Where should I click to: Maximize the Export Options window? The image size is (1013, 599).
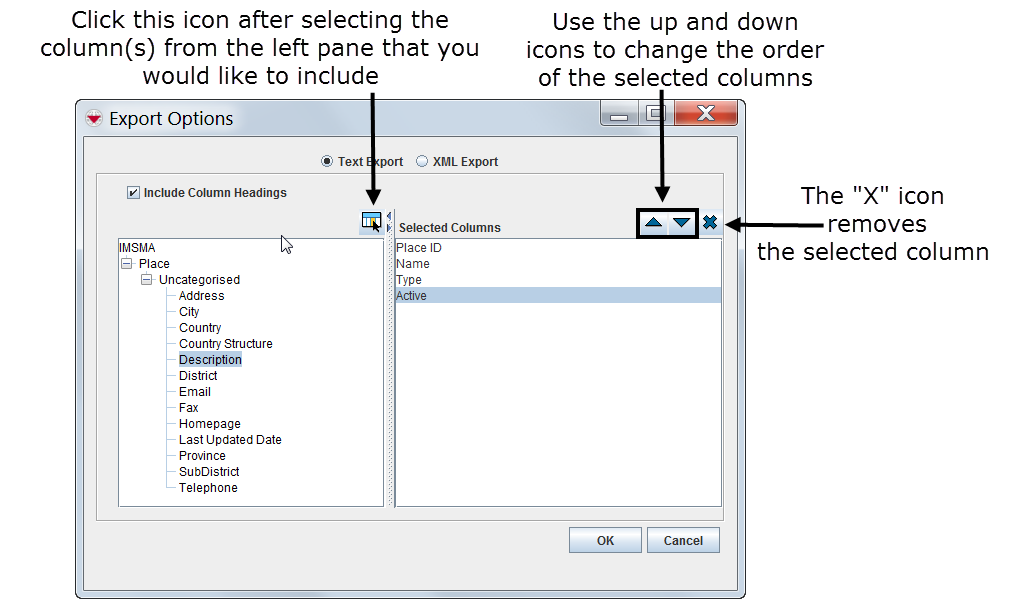tap(655, 114)
